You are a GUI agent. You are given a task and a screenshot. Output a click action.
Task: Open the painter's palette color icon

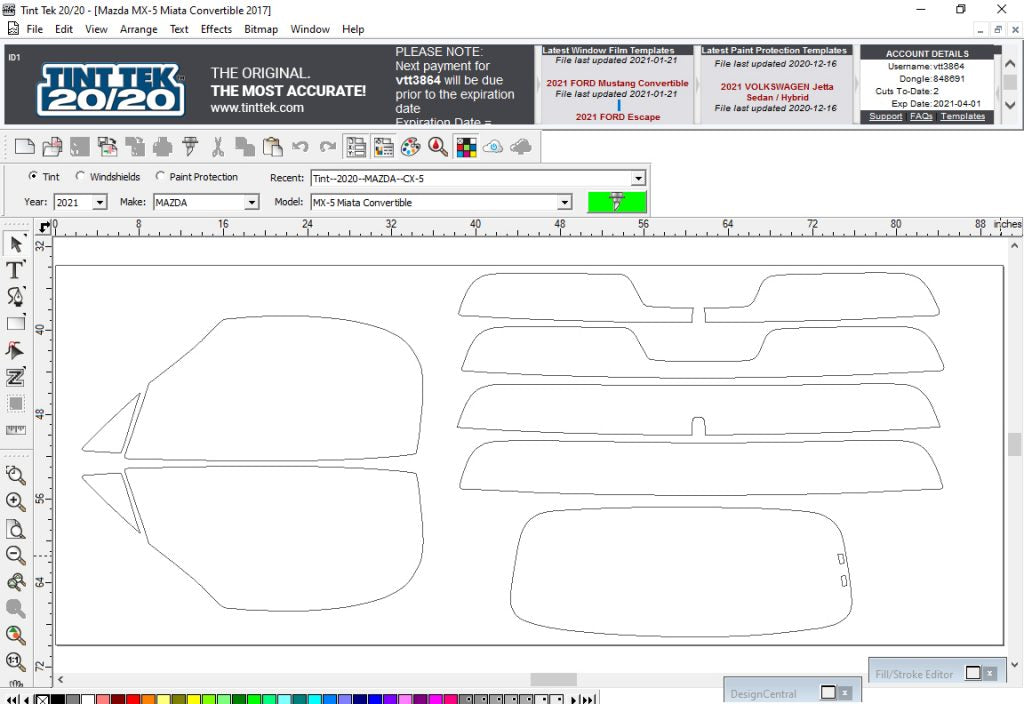(x=410, y=147)
